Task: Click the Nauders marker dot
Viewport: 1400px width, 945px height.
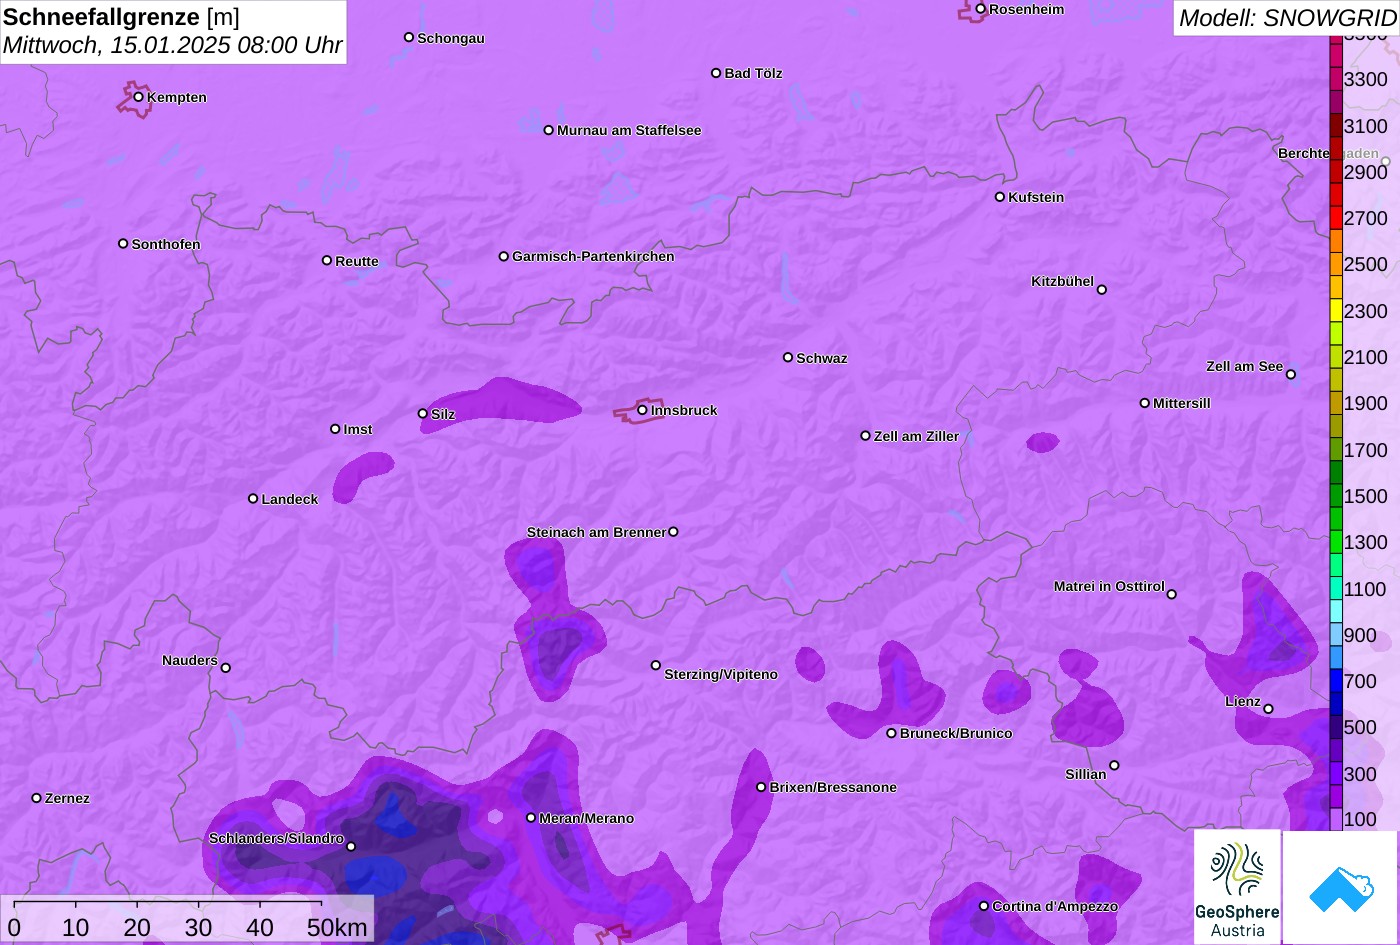Action: [x=226, y=668]
